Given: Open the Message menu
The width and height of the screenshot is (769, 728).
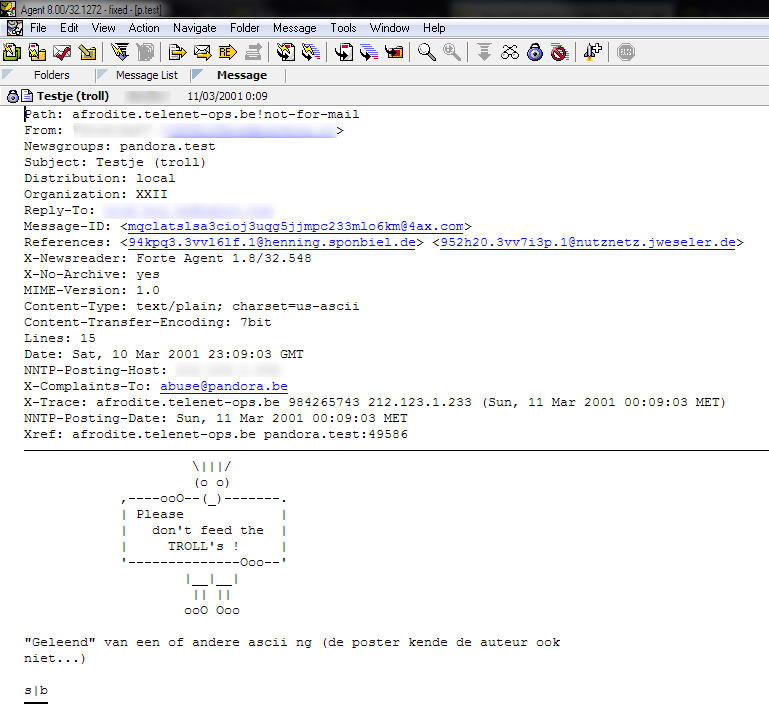Looking at the screenshot, I should click(x=295, y=28).
